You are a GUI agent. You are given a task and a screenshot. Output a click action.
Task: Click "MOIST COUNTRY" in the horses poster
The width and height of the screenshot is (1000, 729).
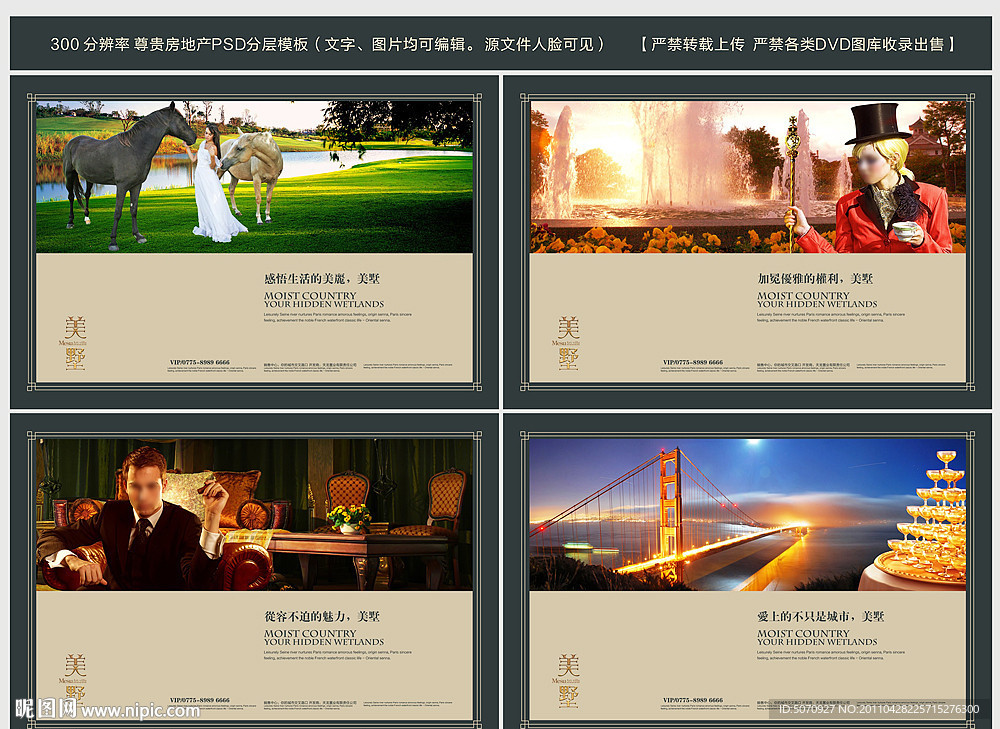pyautogui.click(x=310, y=295)
